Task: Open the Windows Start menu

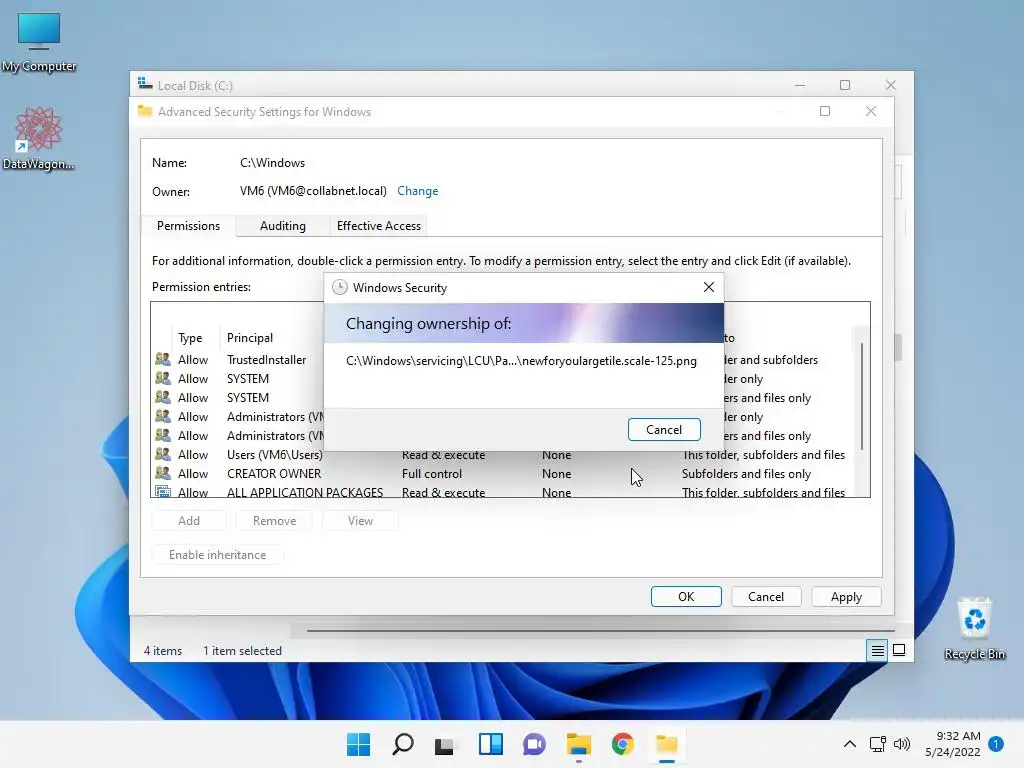Action: [358, 744]
